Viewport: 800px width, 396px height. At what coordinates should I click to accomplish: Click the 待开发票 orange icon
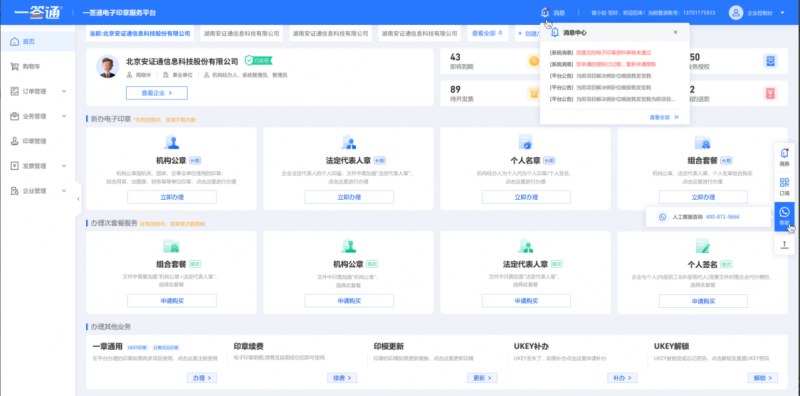click(x=533, y=93)
